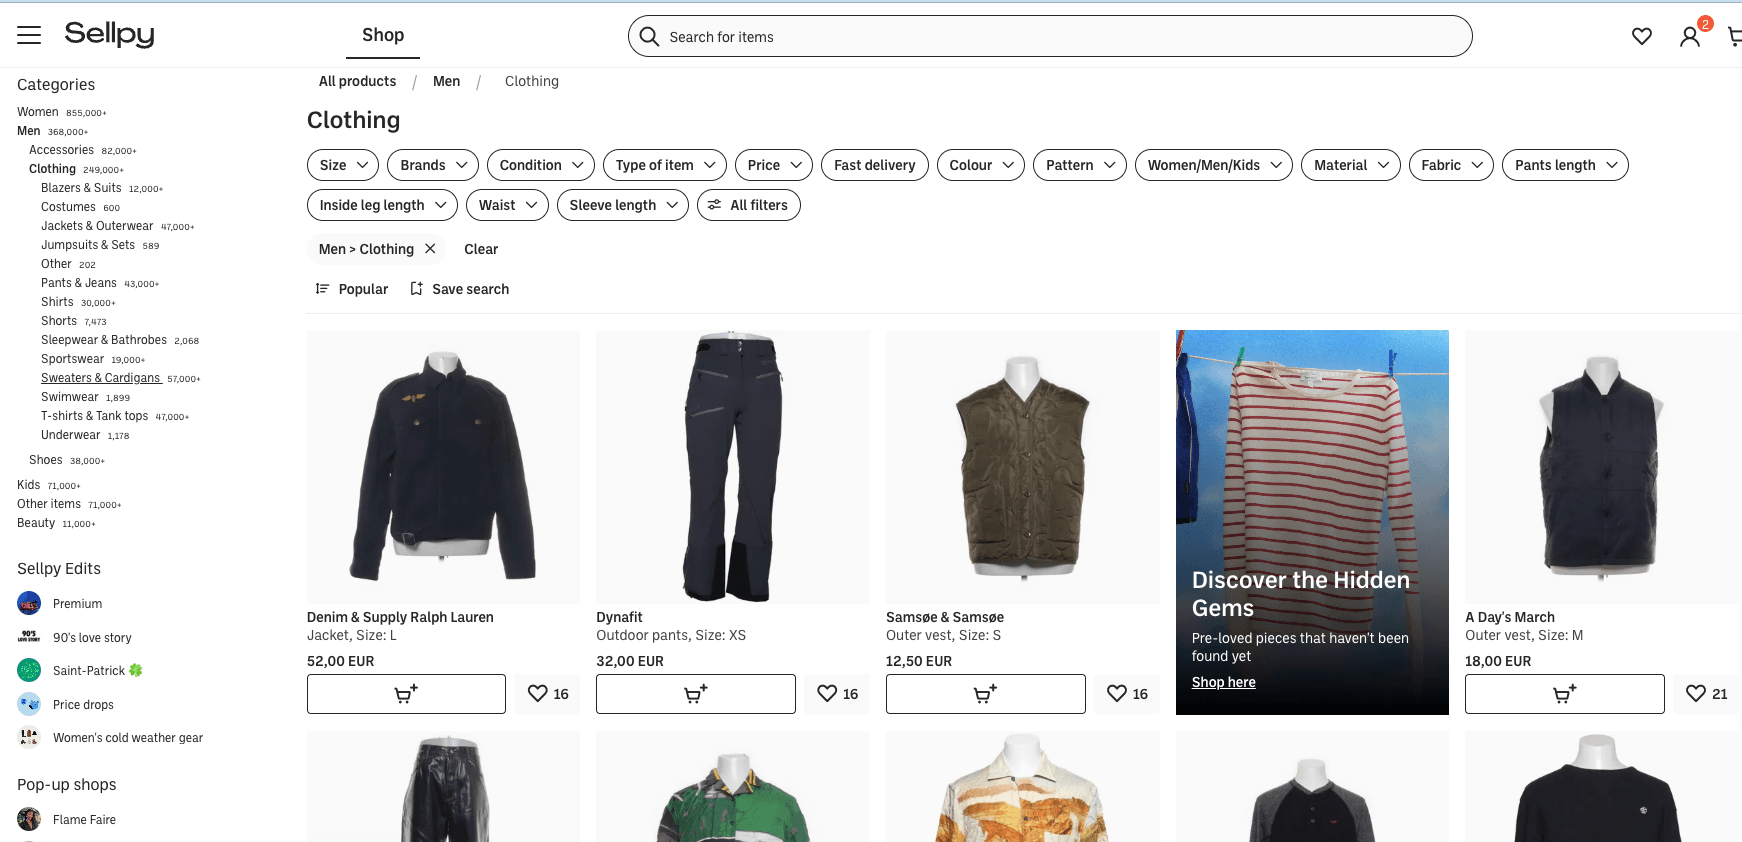Viewport: 1742px width, 842px height.
Task: Expand the Size filter dropdown
Action: [343, 165]
